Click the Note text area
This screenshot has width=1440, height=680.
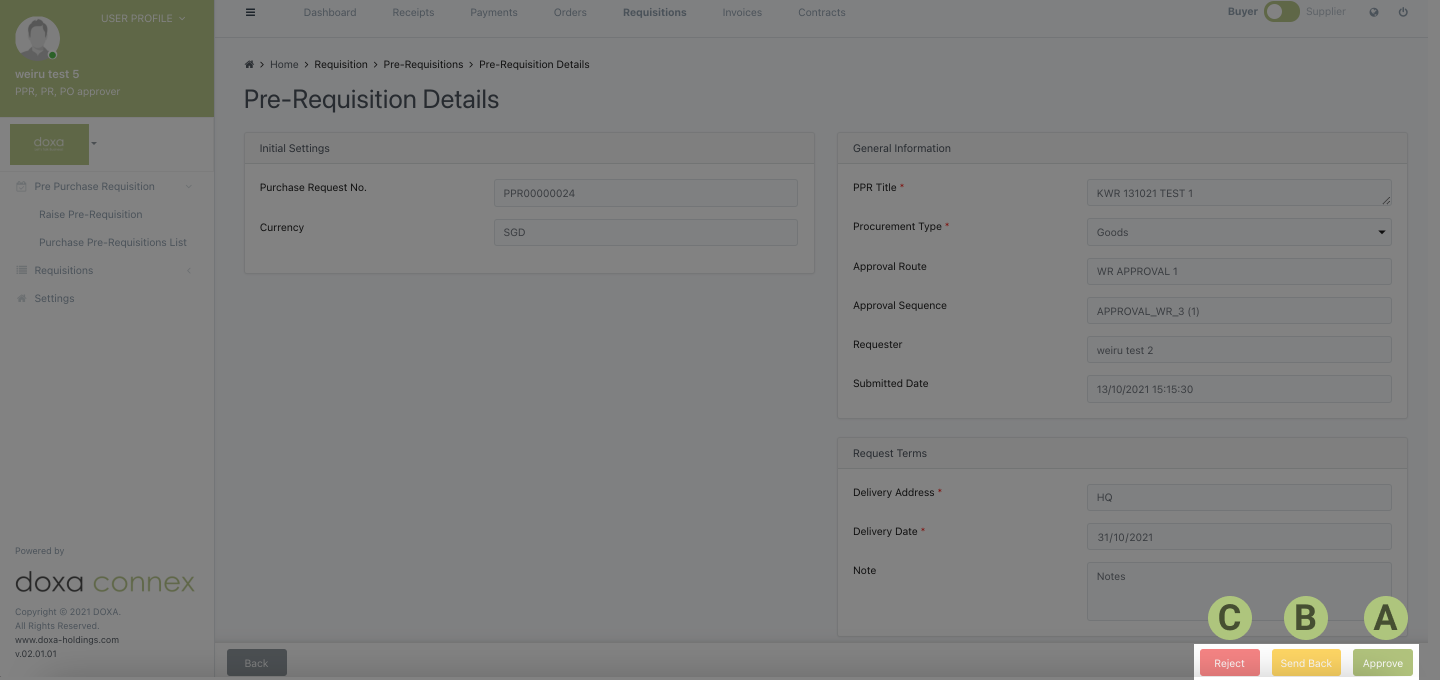[1239, 591]
